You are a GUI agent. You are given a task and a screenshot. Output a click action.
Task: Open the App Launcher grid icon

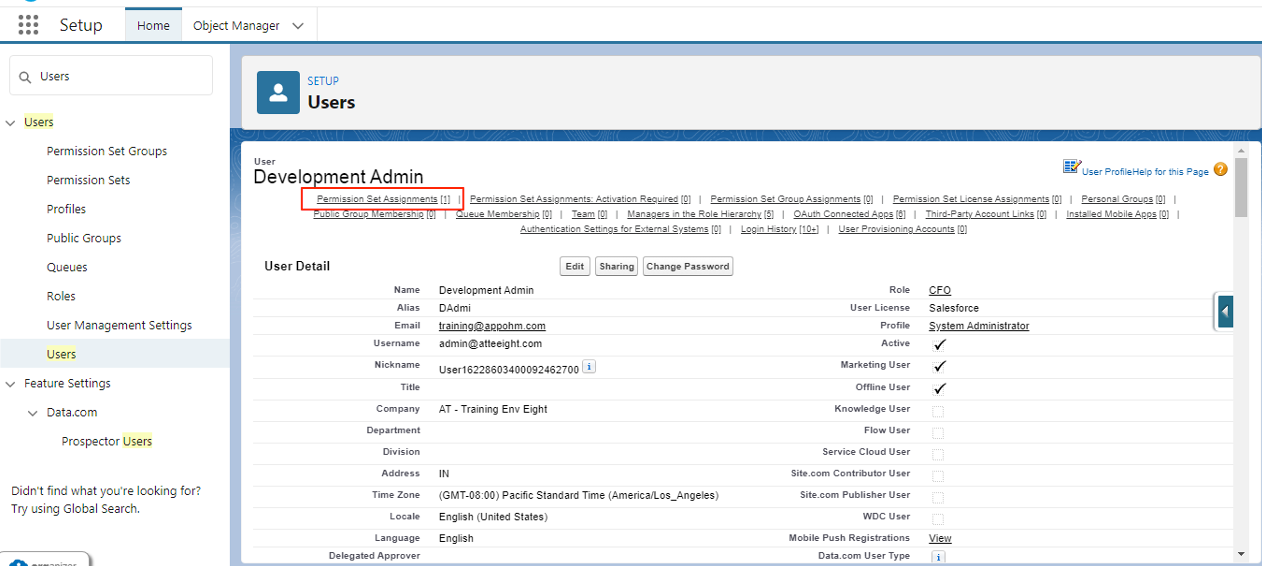[x=28, y=25]
